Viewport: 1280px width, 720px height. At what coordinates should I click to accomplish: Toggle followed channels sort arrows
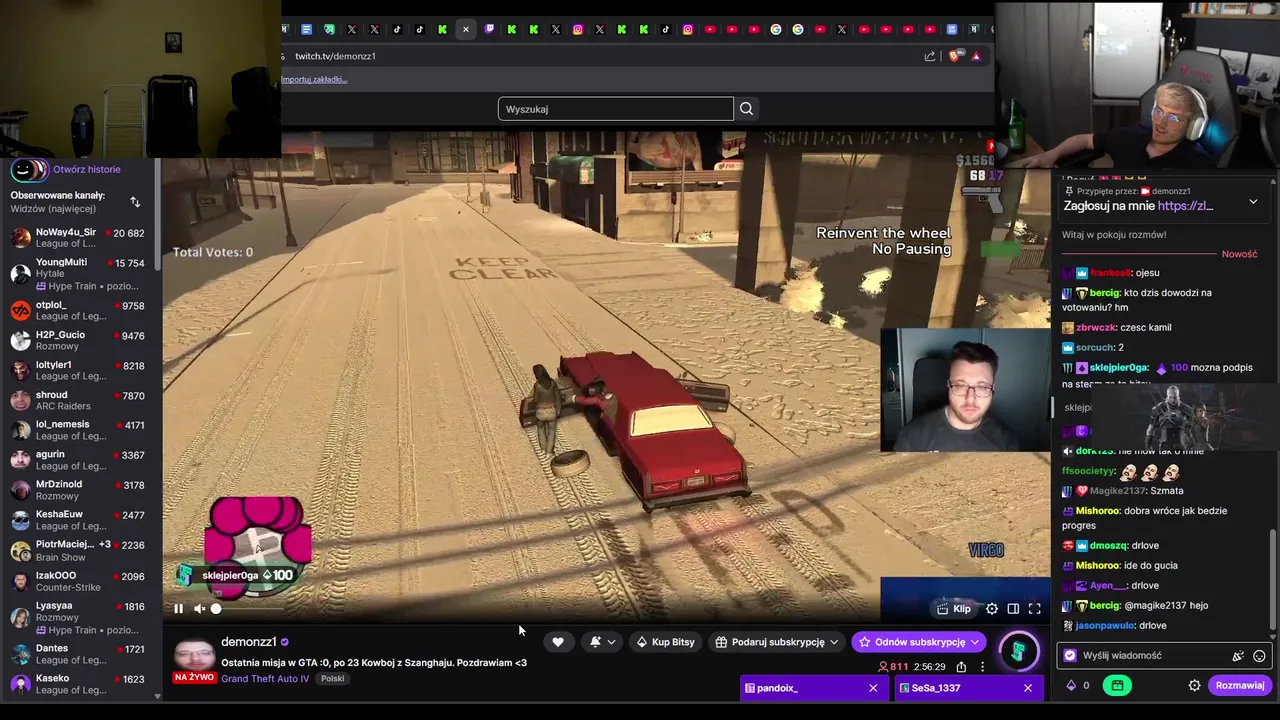pos(135,202)
